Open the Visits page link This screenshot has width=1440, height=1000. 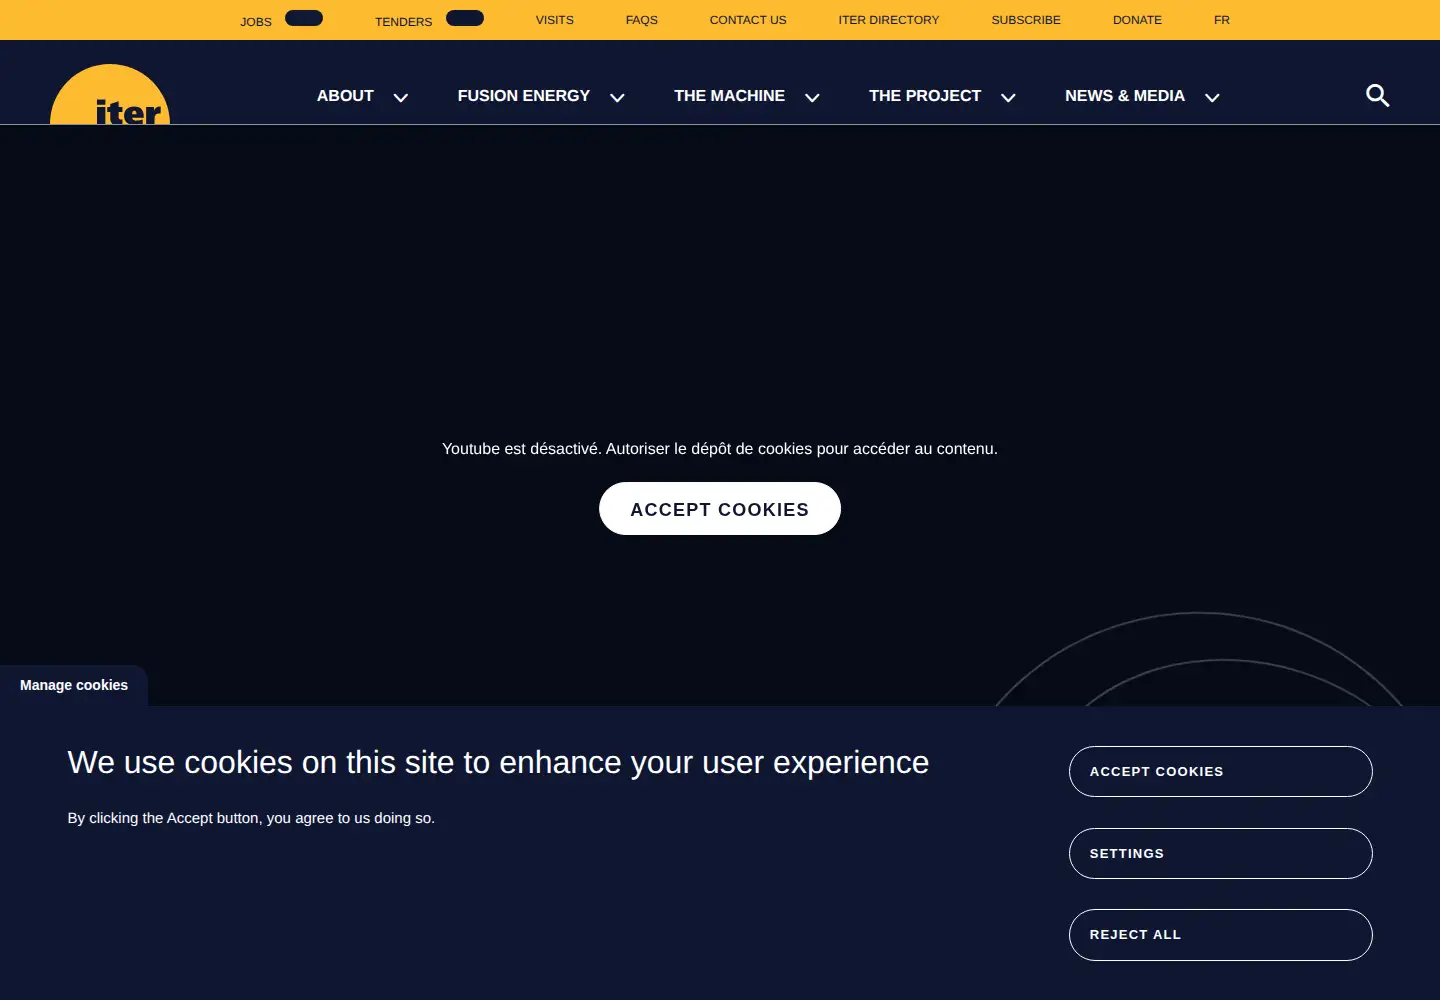pos(555,20)
